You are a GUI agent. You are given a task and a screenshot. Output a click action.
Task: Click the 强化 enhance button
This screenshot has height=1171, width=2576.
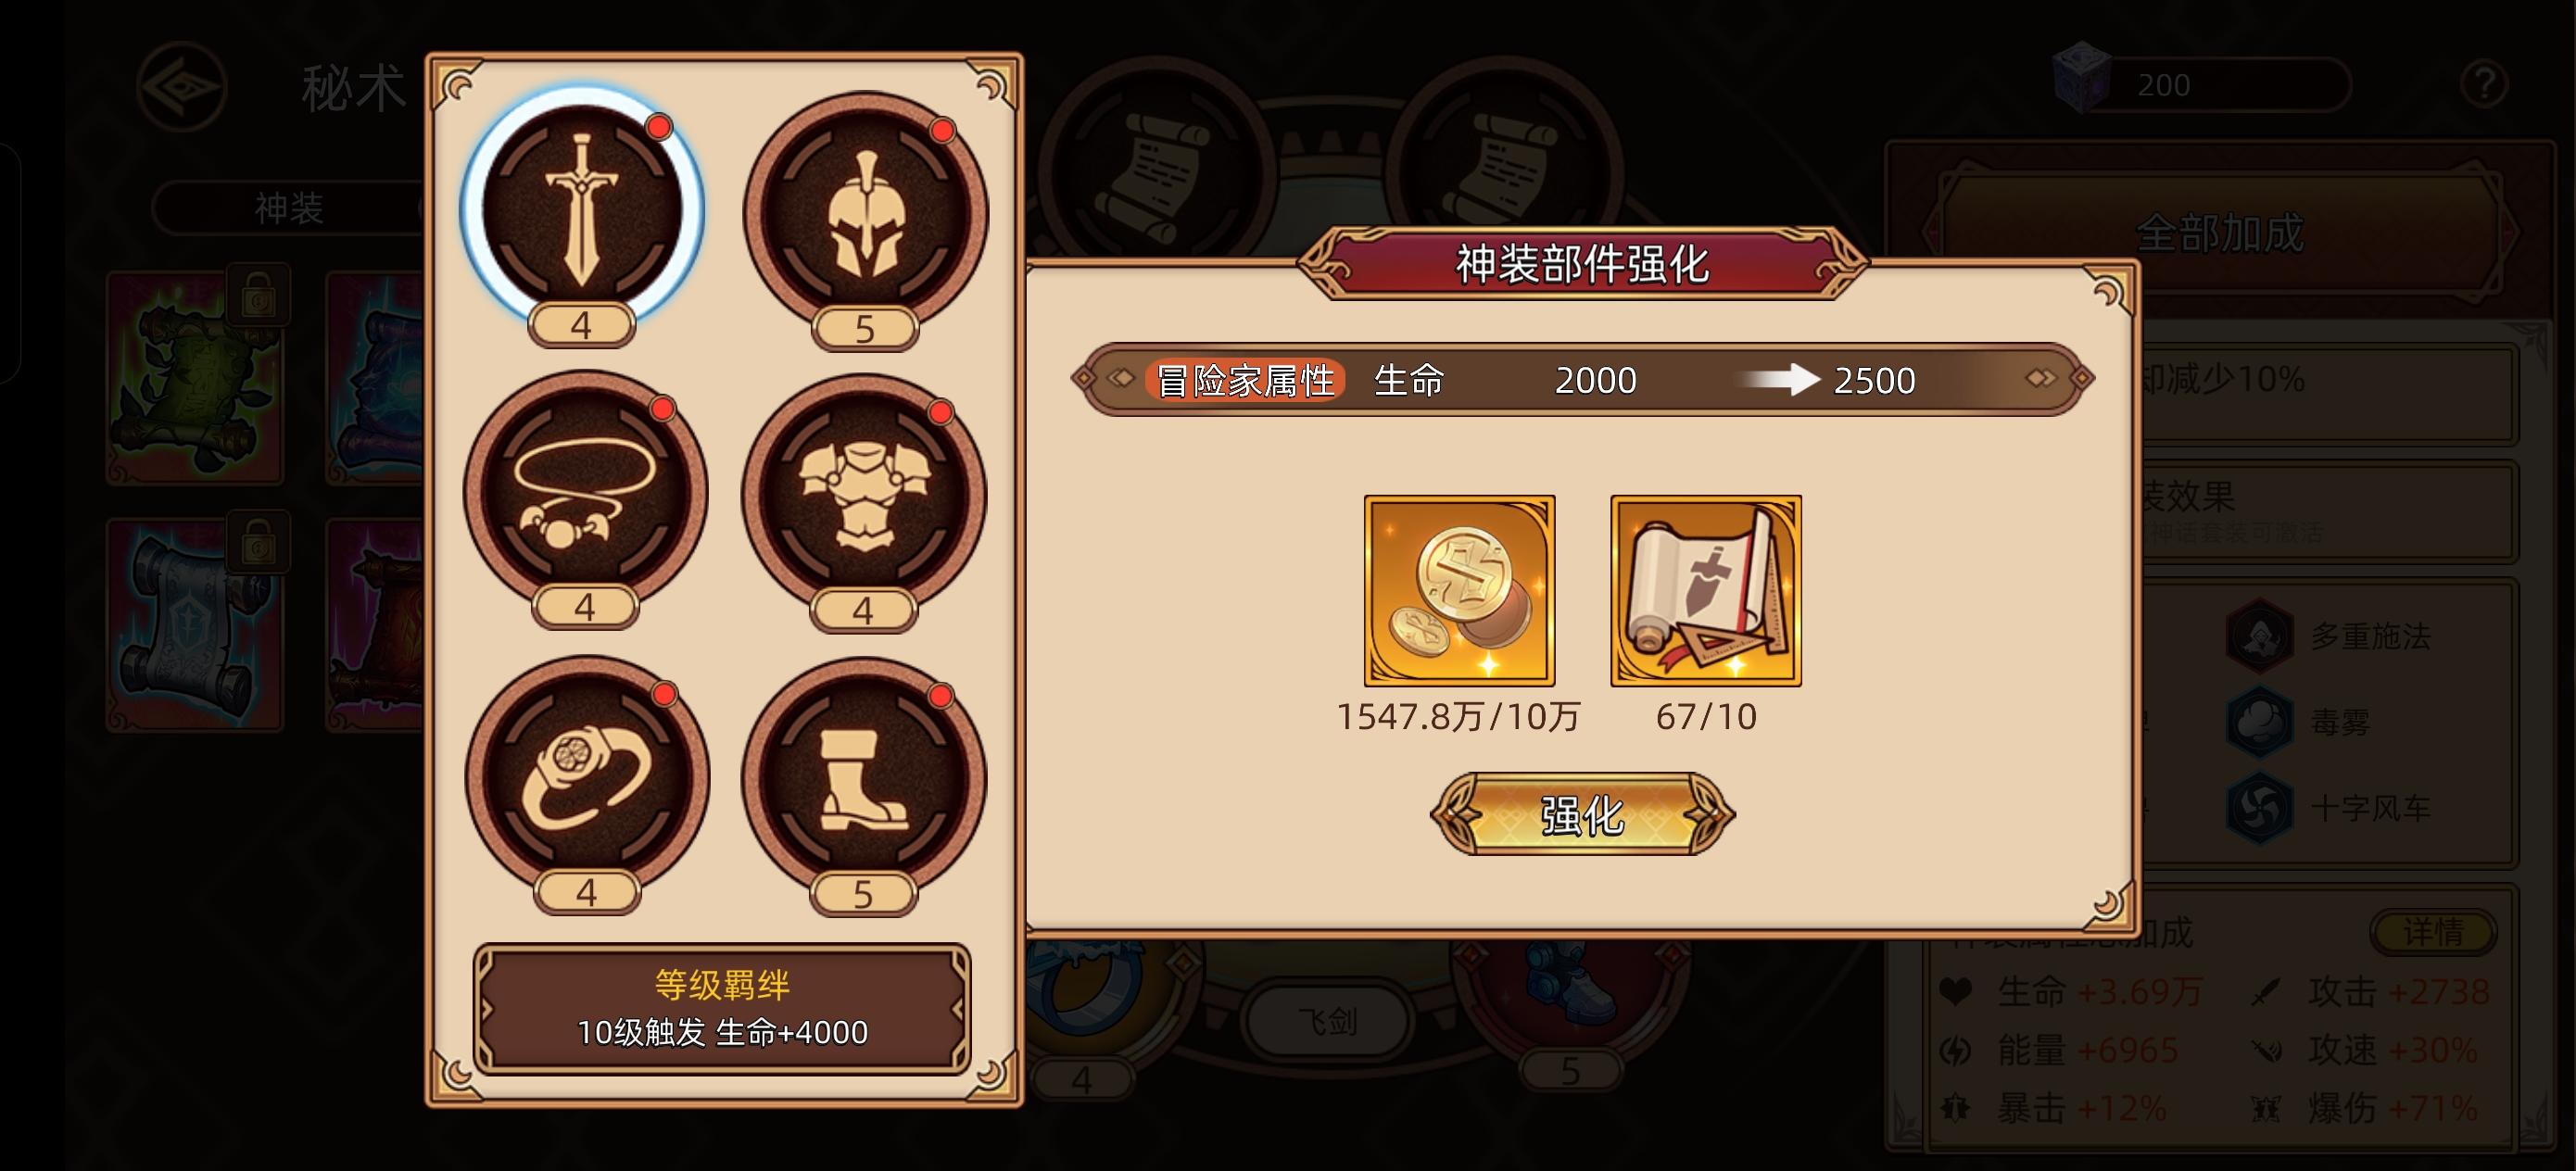tap(1582, 814)
